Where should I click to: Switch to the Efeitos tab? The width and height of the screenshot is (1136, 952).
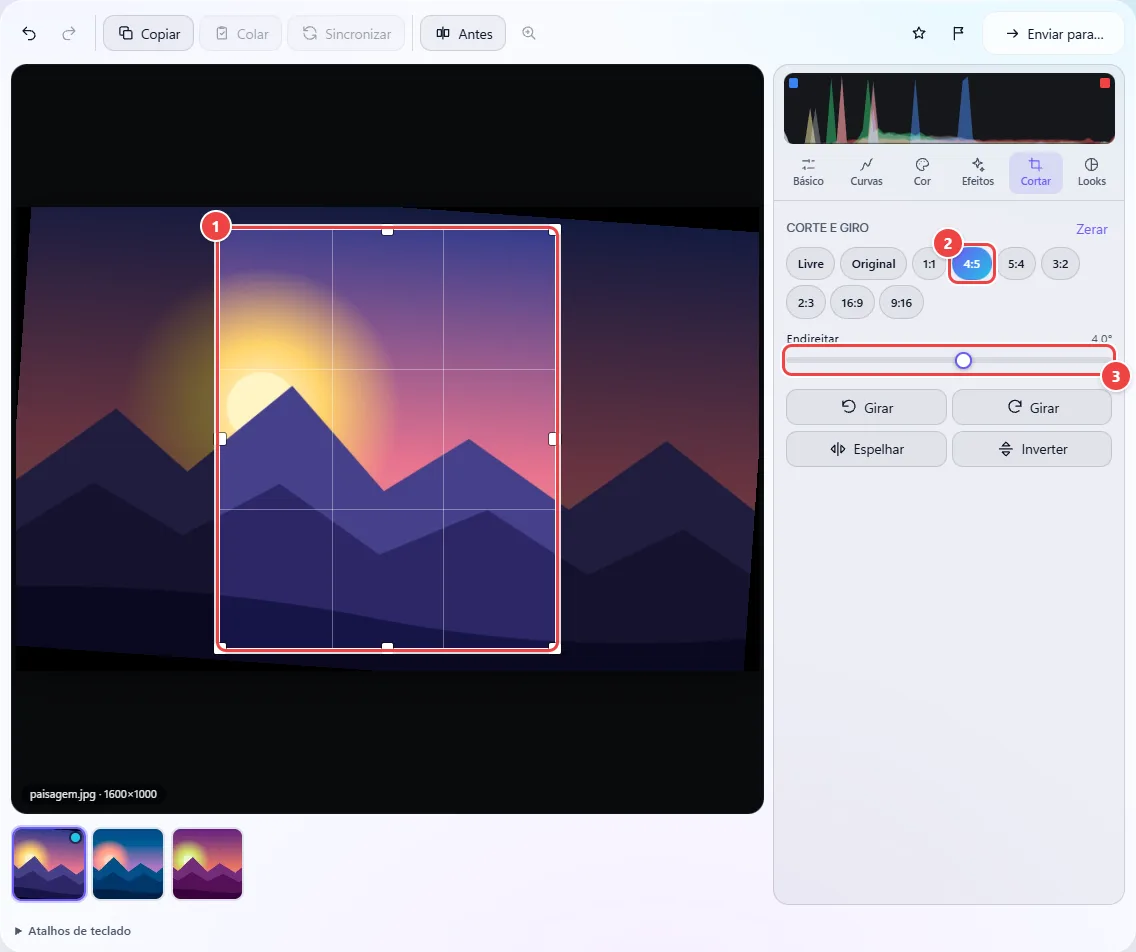[977, 172]
